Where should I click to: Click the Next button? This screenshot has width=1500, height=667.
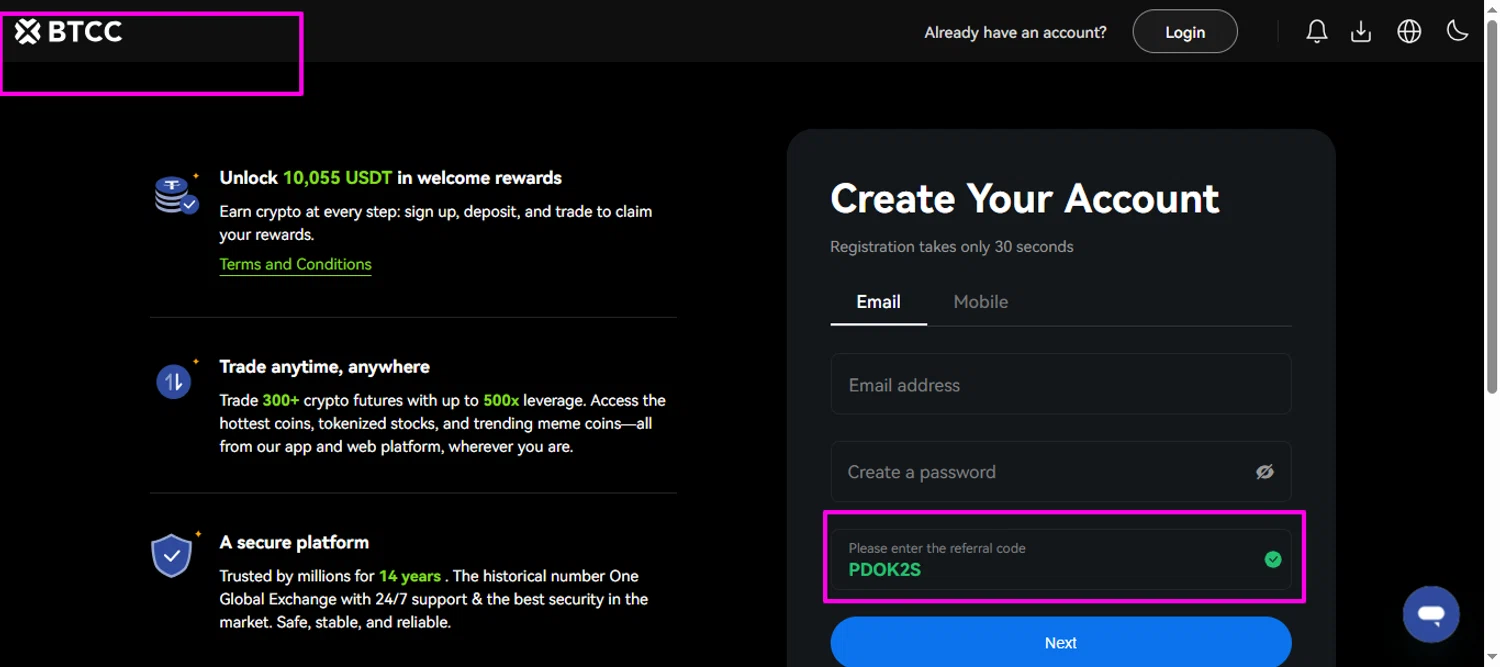(x=1061, y=642)
